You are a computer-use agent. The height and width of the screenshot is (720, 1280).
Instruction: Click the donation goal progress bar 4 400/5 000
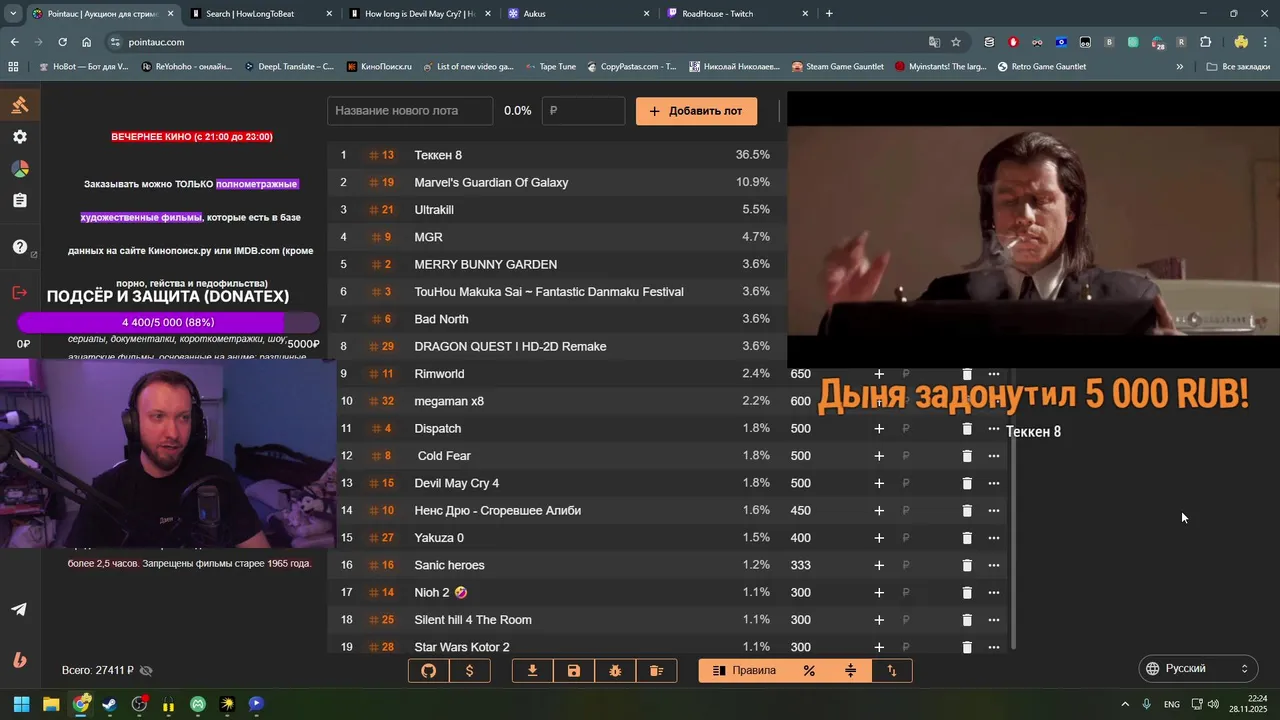168,322
